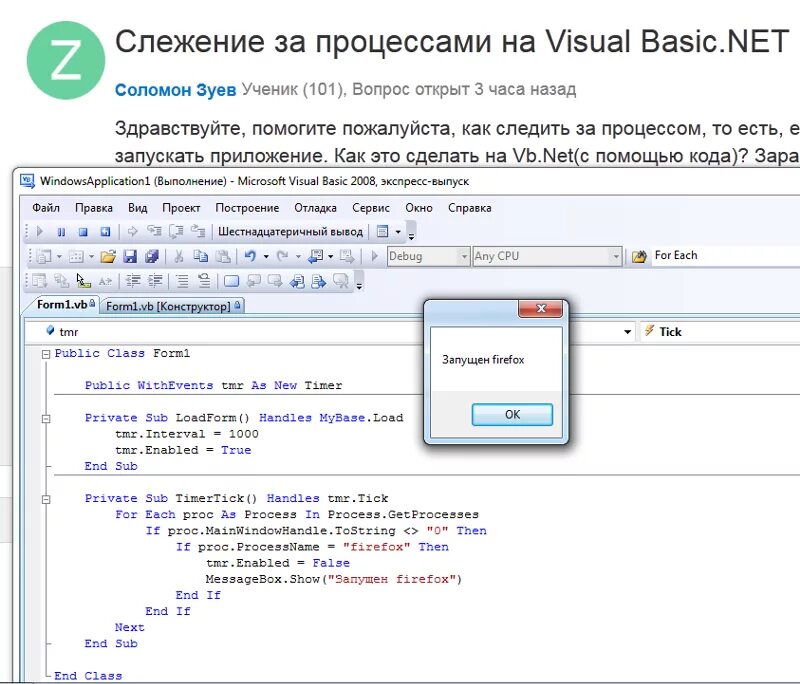800x684 pixels.
Task: Open the Debug configuration combo box
Action: coord(428,256)
